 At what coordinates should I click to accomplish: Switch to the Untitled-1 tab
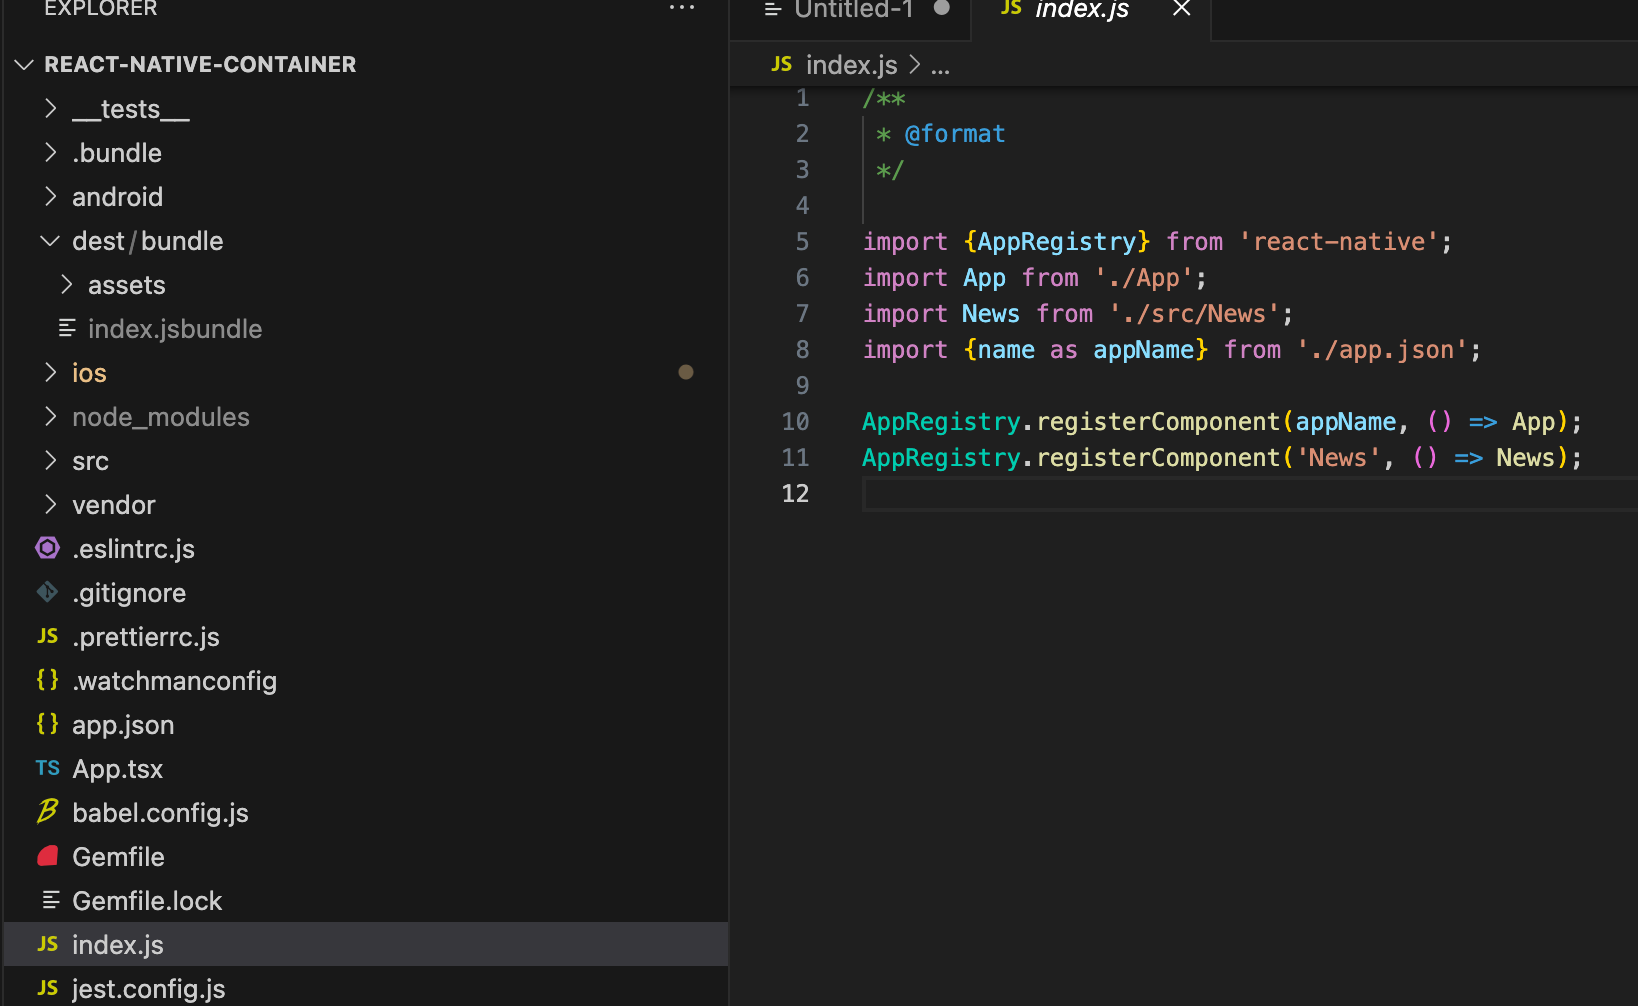click(x=853, y=10)
